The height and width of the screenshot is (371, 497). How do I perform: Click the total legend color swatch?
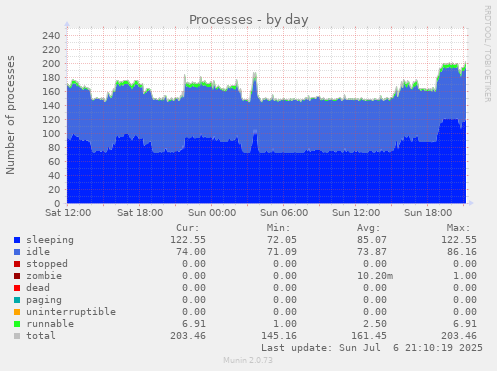coord(17,336)
